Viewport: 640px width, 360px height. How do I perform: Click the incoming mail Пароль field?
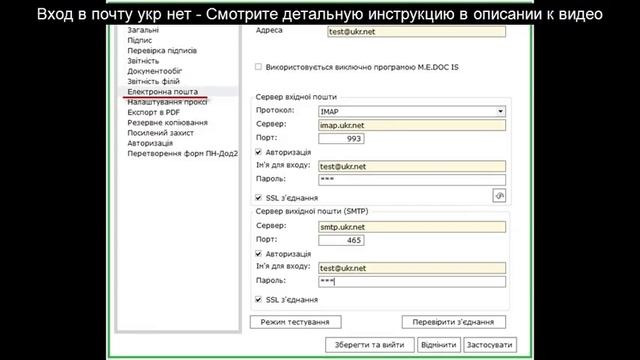point(412,180)
